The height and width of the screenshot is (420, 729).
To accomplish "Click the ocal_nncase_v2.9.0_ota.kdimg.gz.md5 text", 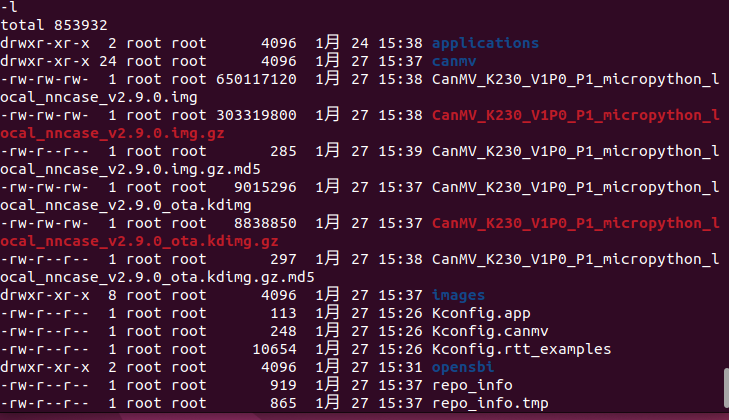I will click(157, 277).
